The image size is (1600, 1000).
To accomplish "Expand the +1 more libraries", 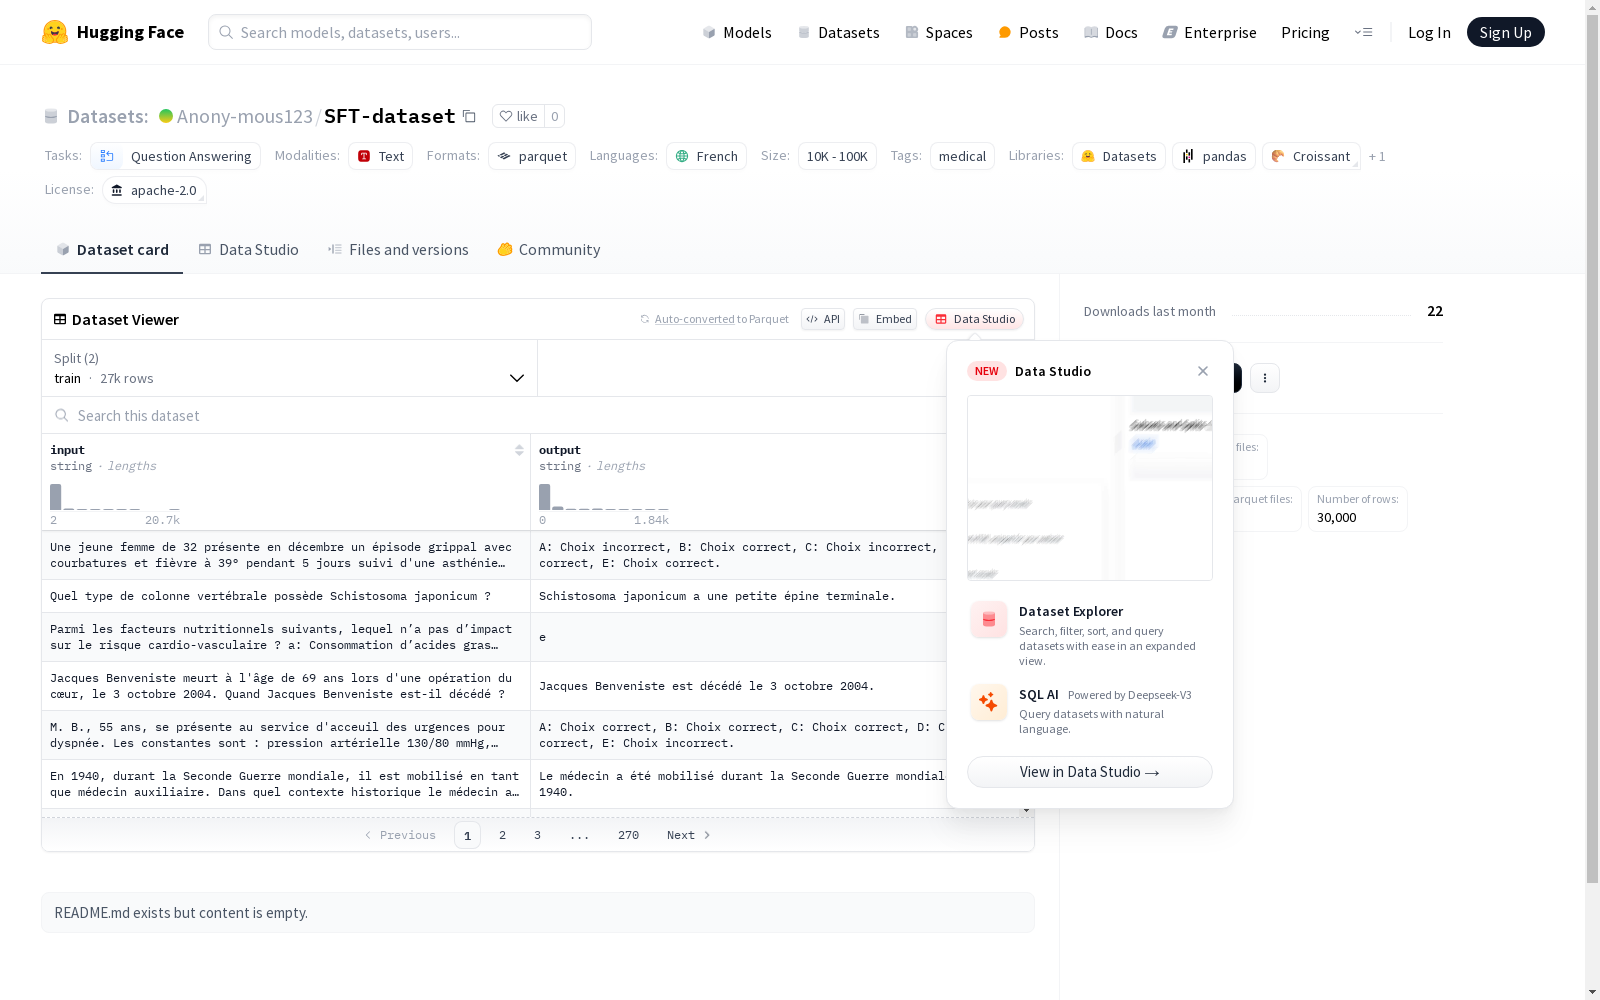I will (1377, 156).
